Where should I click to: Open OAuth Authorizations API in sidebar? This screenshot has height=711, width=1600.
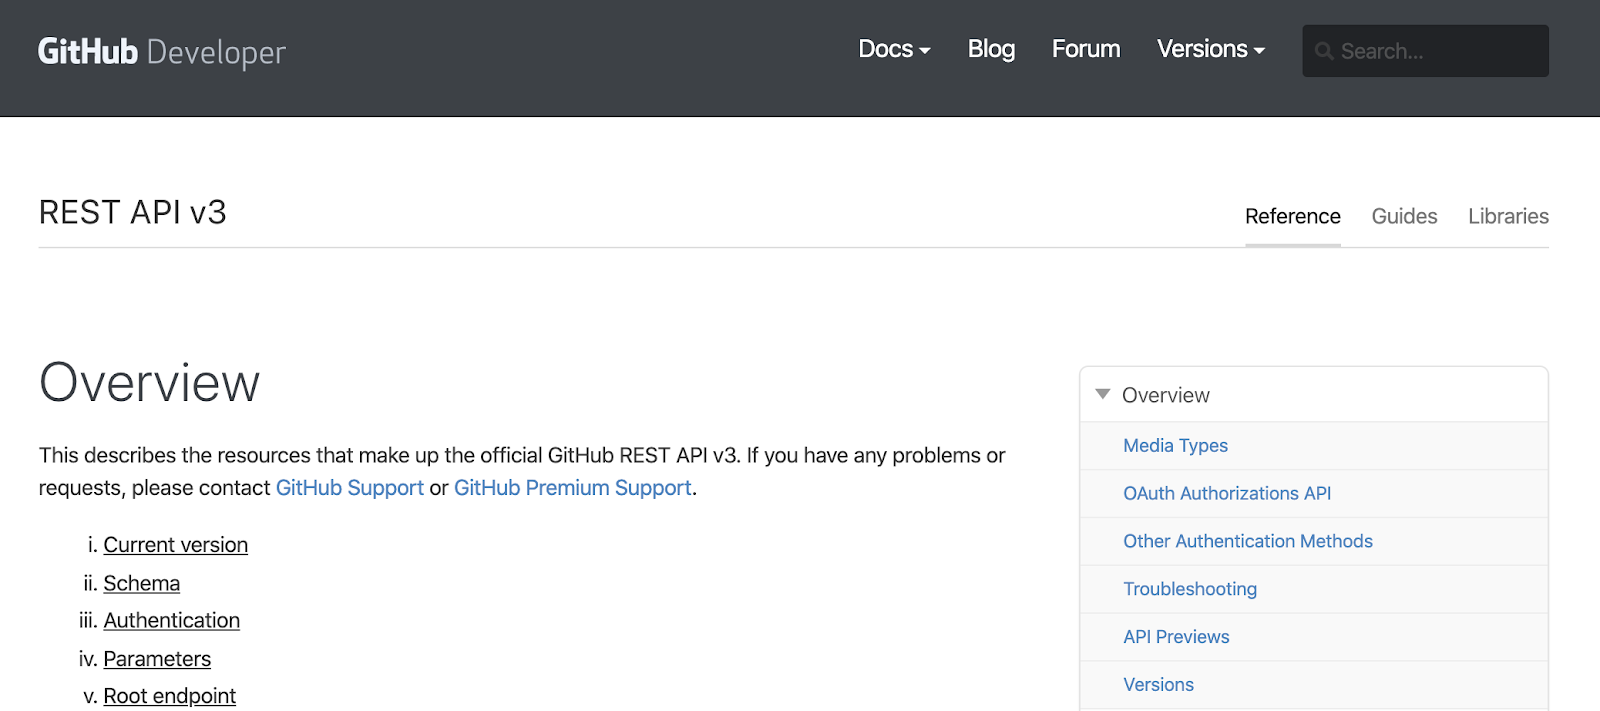click(1227, 494)
